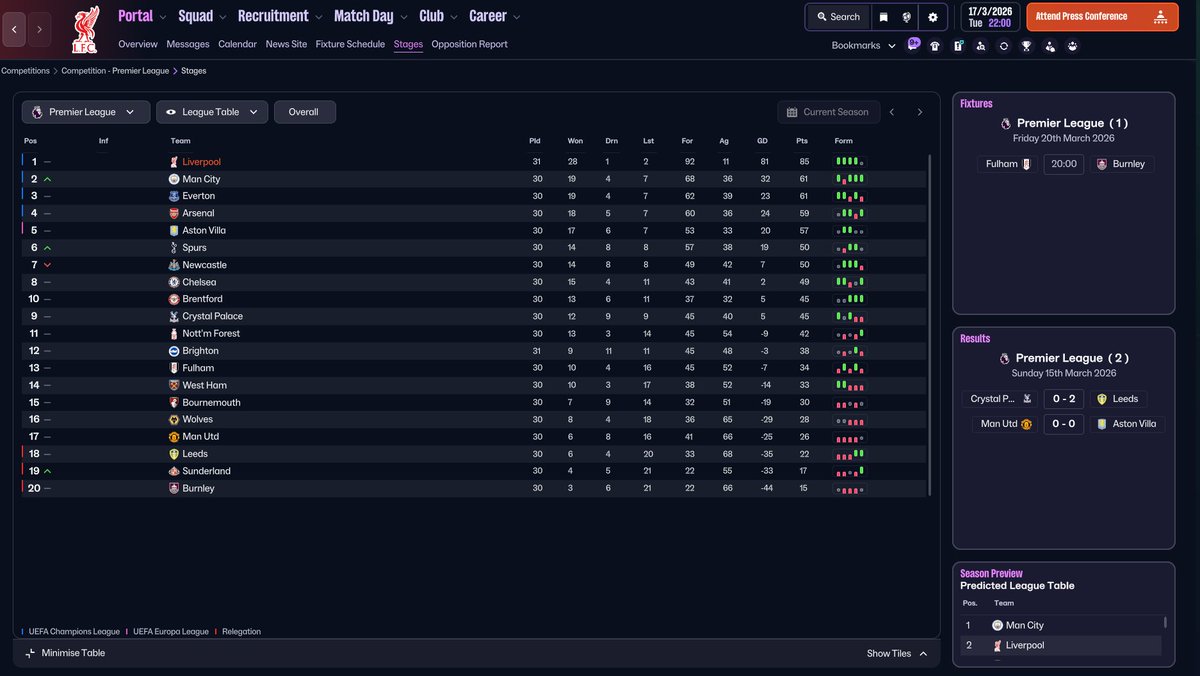Click Leeds' badge in the results panel
The width and height of the screenshot is (1200, 676).
1102,398
